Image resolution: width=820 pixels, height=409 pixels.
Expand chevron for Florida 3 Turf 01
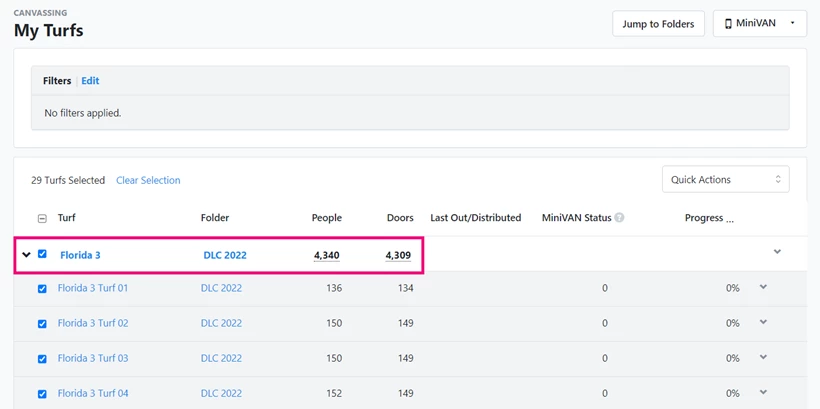tap(763, 287)
